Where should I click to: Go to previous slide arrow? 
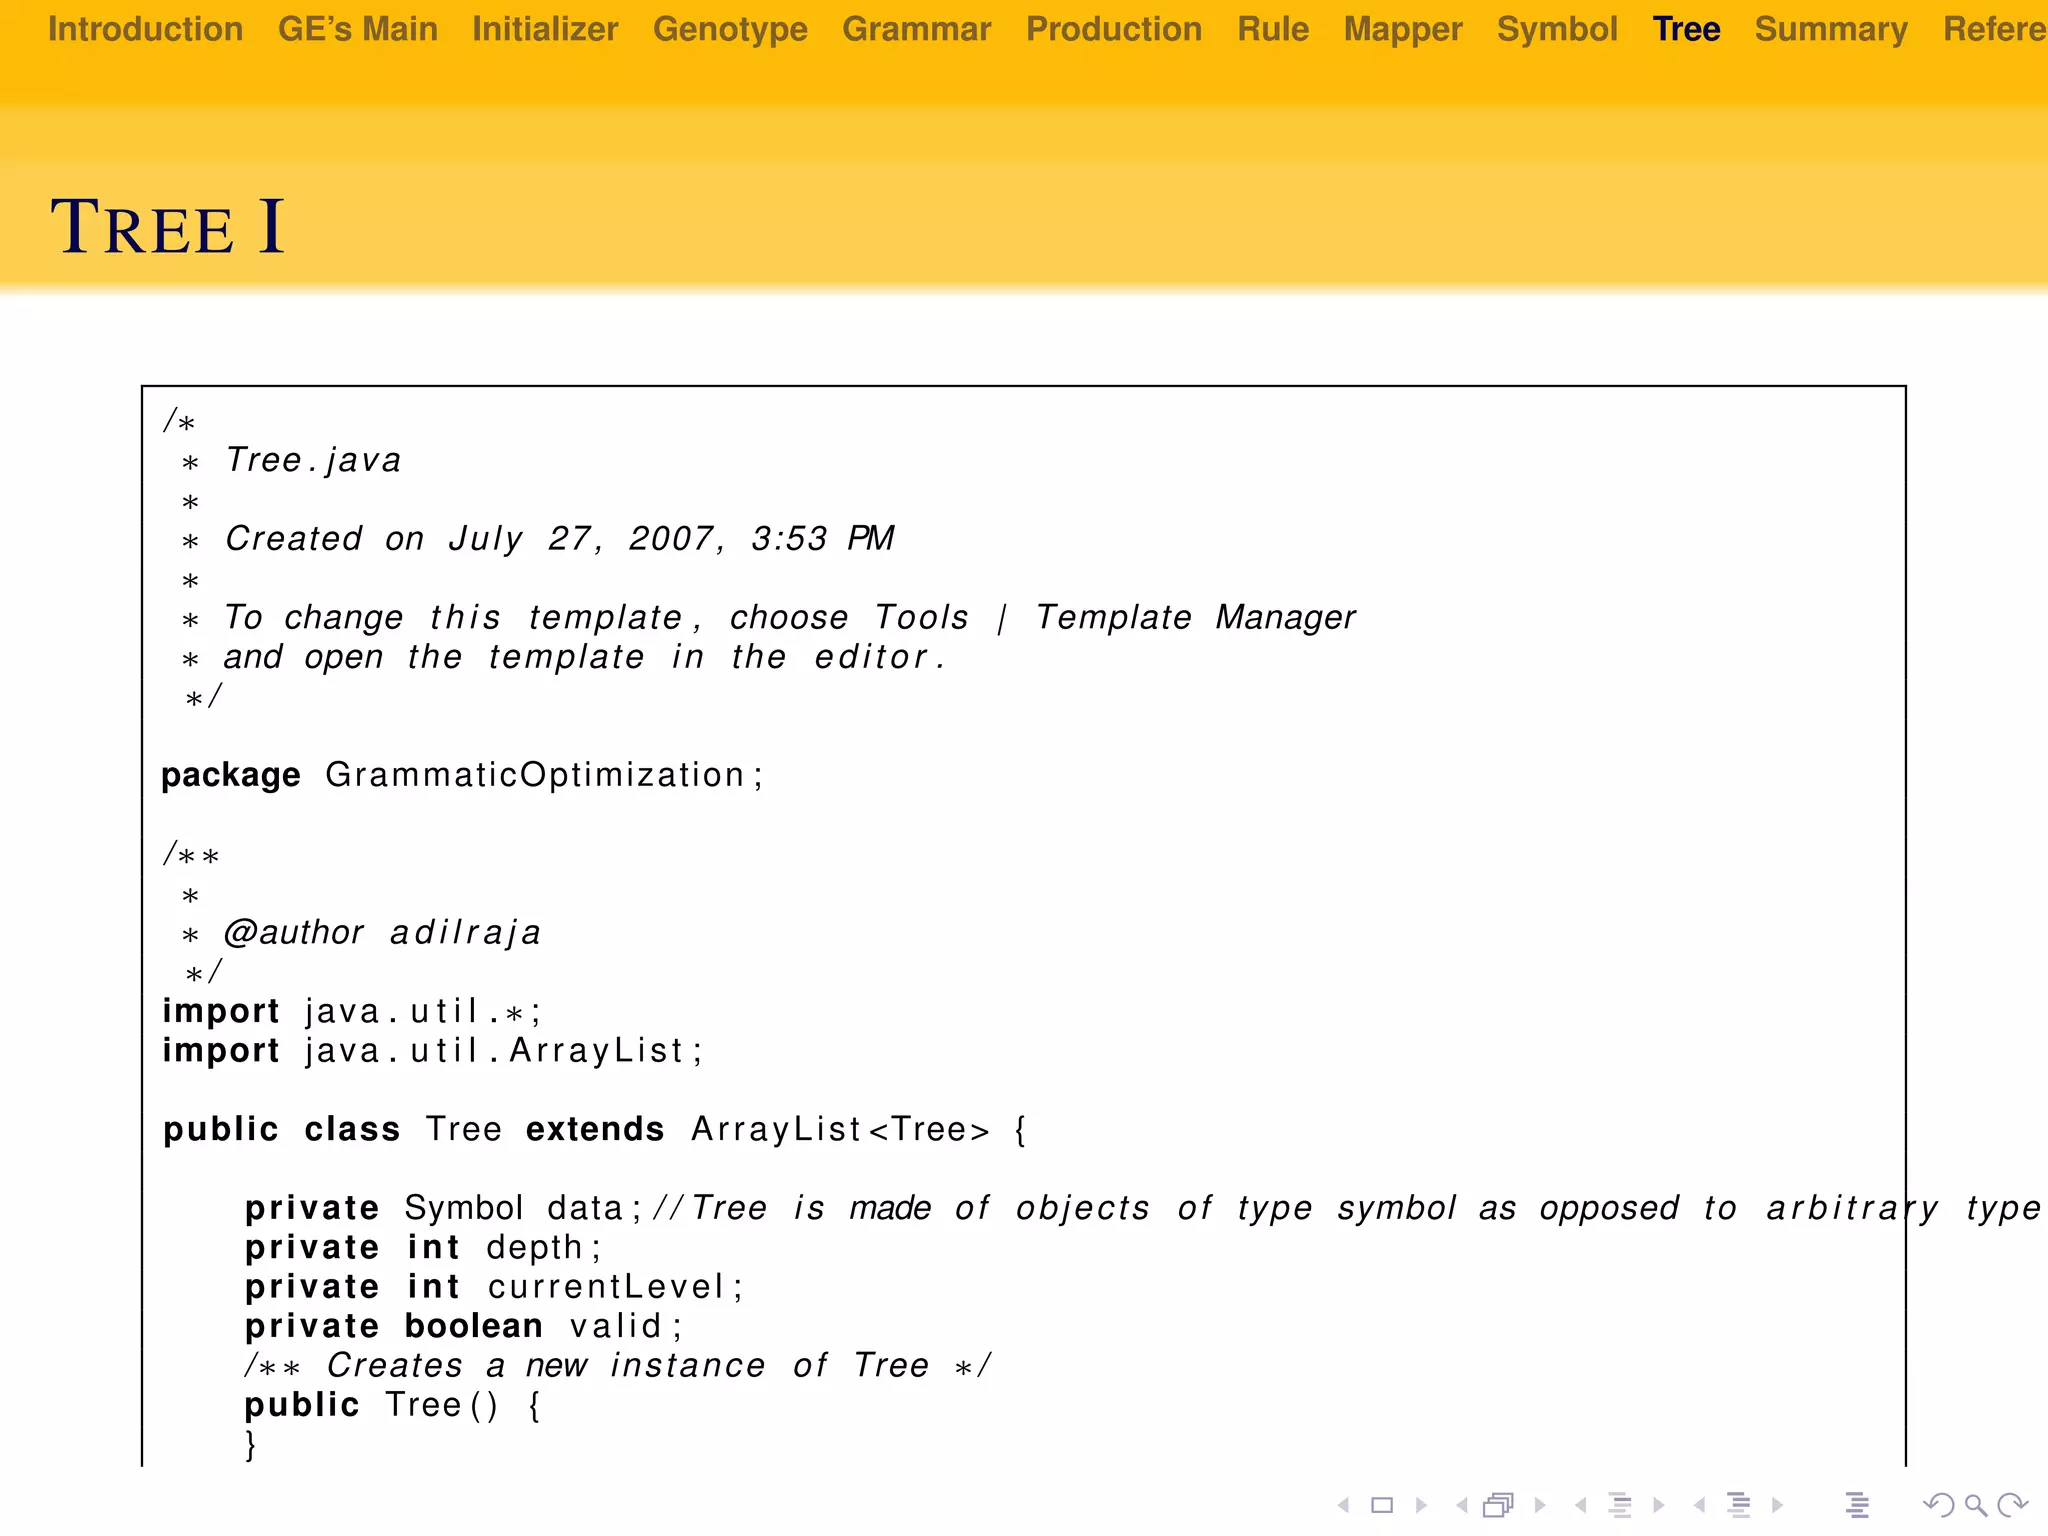pos(1344,1505)
